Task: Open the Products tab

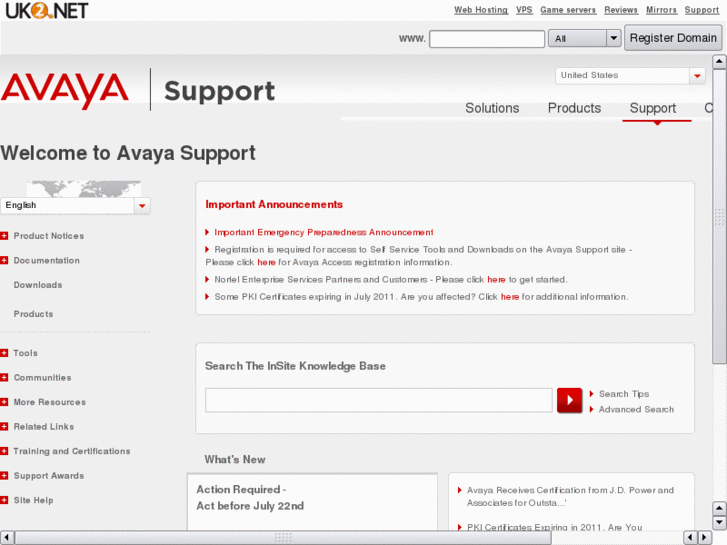Action: pos(574,108)
